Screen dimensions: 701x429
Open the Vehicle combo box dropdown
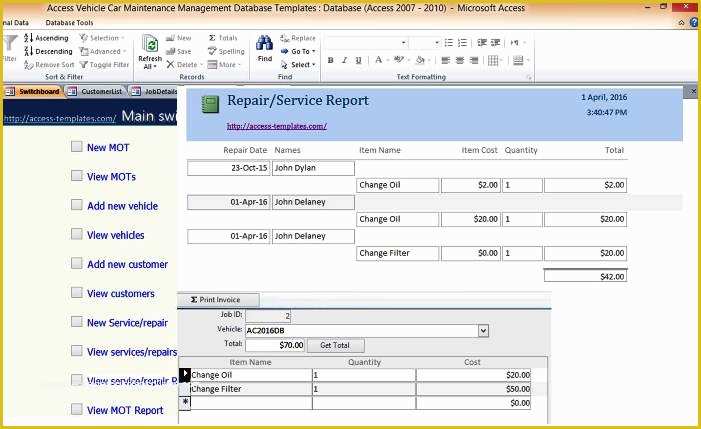[x=483, y=331]
